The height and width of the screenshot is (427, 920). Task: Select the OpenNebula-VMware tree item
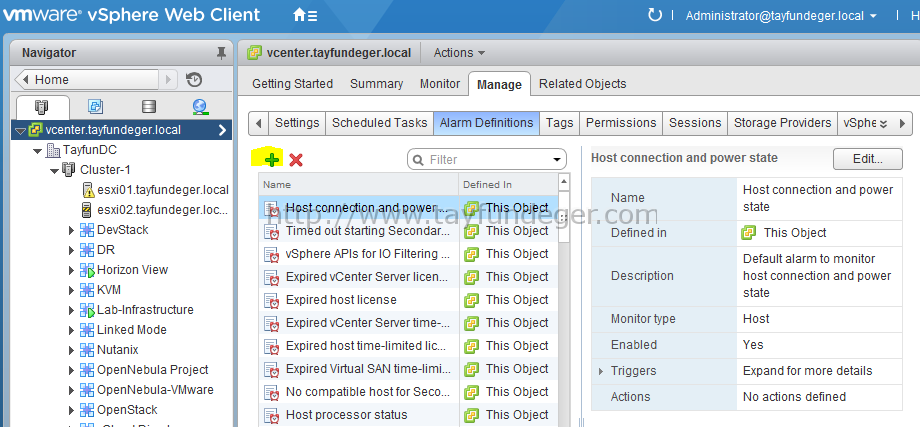pyautogui.click(x=155, y=389)
